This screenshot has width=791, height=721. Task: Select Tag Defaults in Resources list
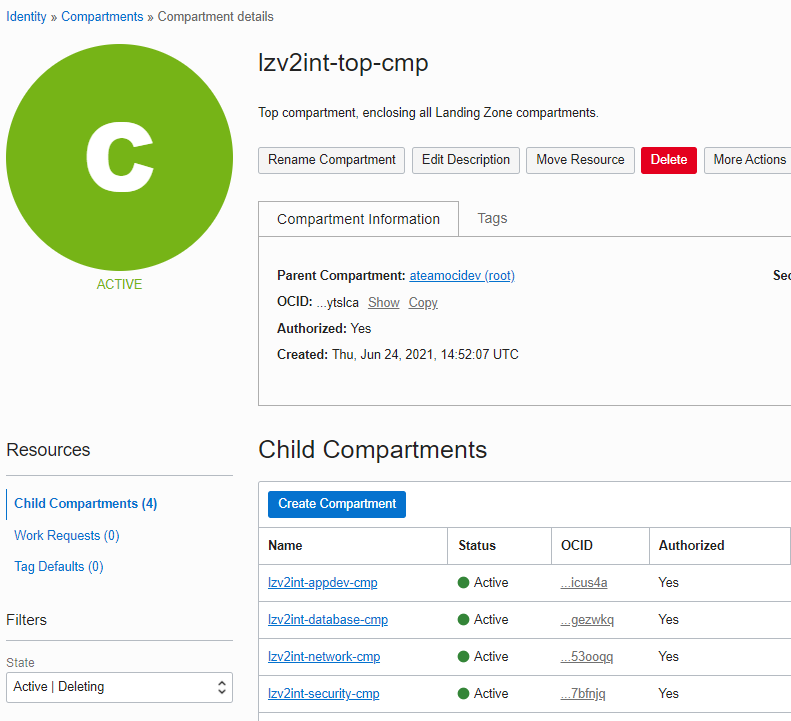click(x=58, y=567)
